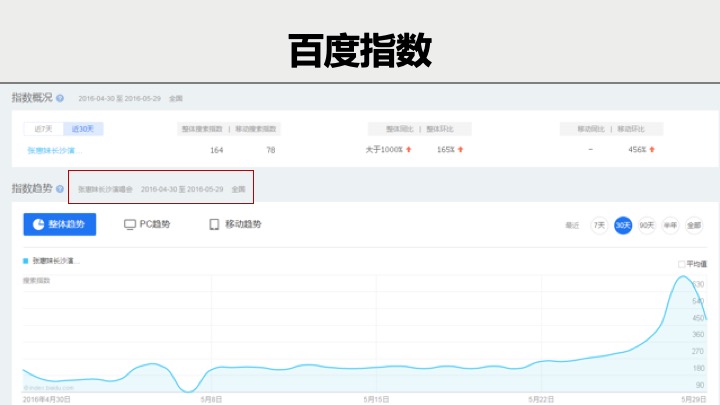Click the overall search index value 164
This screenshot has width=720, height=405.
(x=217, y=150)
